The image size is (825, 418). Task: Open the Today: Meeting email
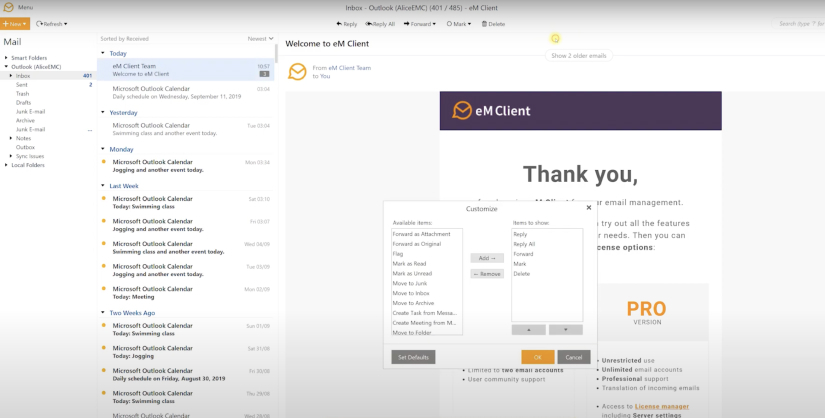[186, 293]
